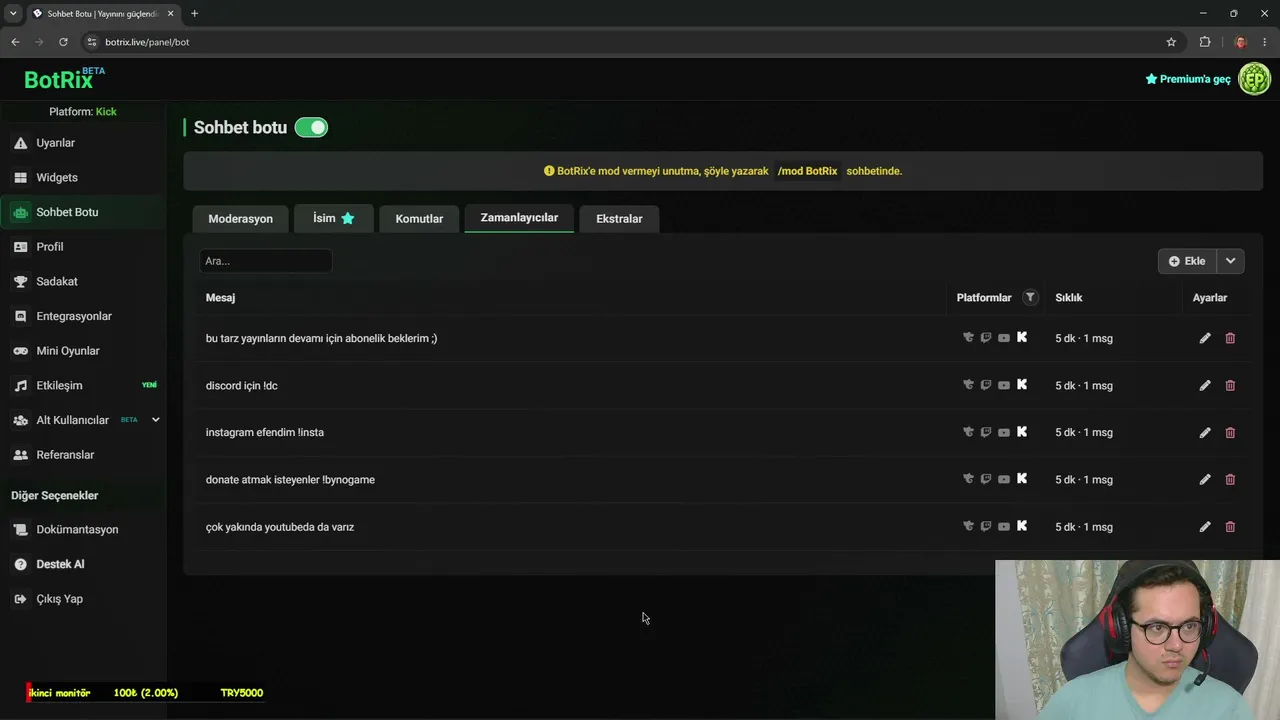Image resolution: width=1280 pixels, height=720 pixels.
Task: Toggle Kick for 'çok yakında youtubeda' message
Action: point(1022,526)
